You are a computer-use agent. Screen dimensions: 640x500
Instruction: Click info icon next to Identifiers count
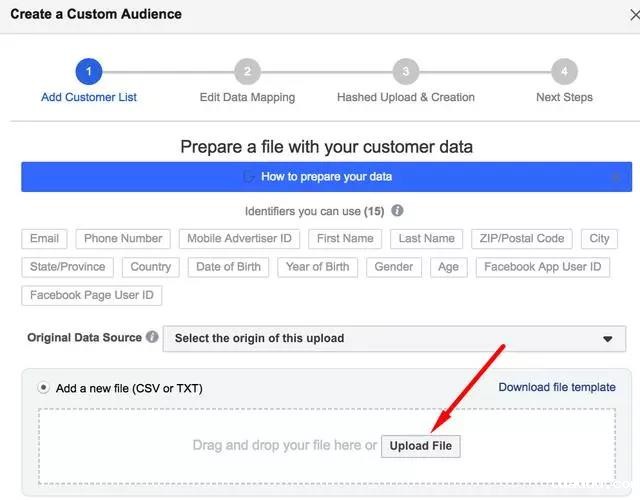pos(398,211)
